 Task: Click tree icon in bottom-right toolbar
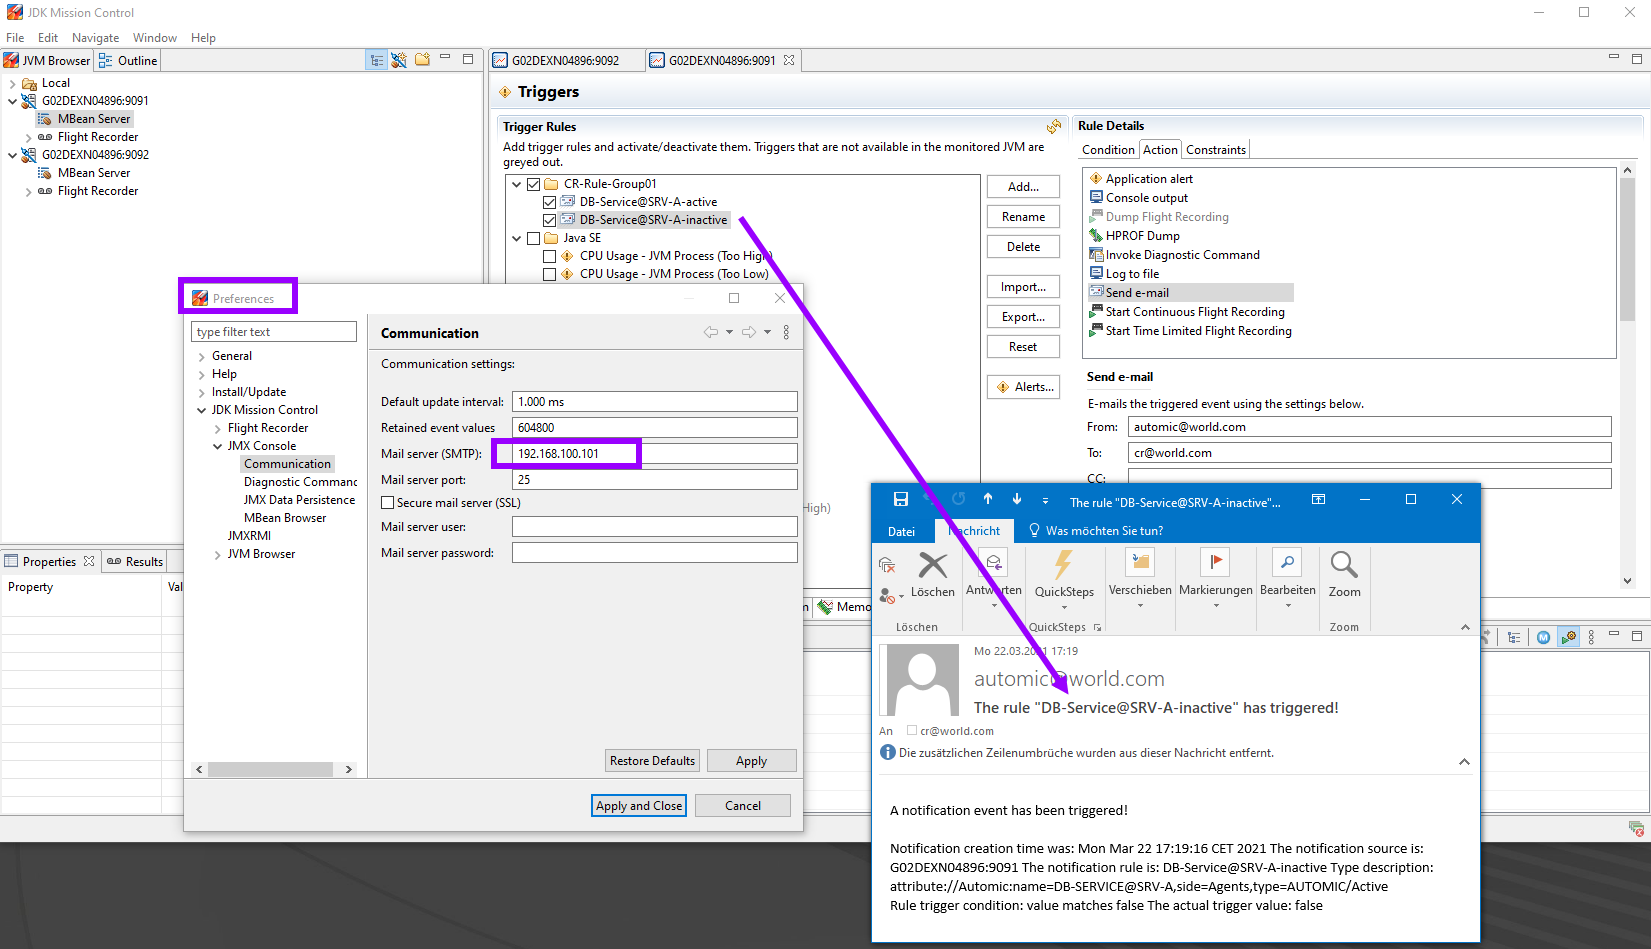point(1514,637)
